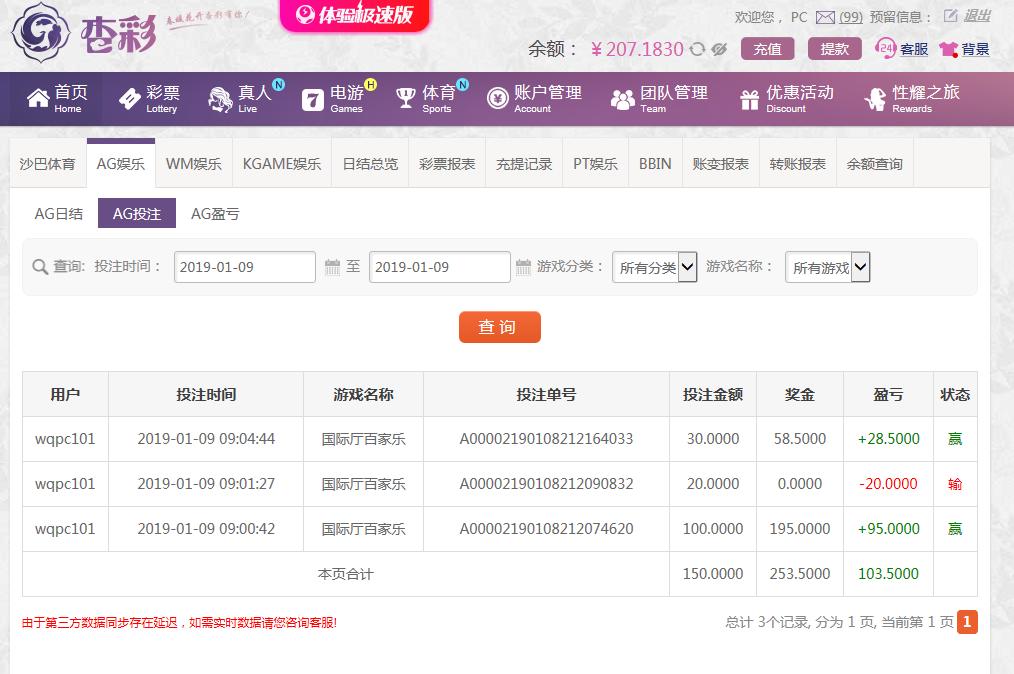
Task: Open the 性耀之旅 Rewards menu
Action: tap(912, 99)
